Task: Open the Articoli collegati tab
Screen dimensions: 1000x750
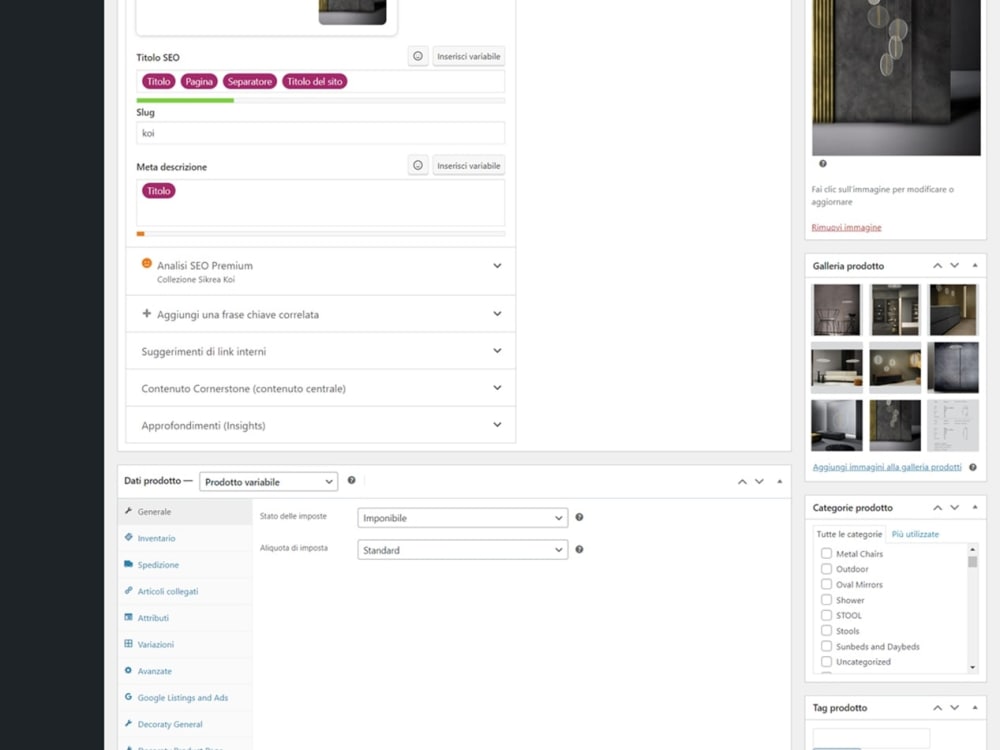Action: [x=185, y=591]
